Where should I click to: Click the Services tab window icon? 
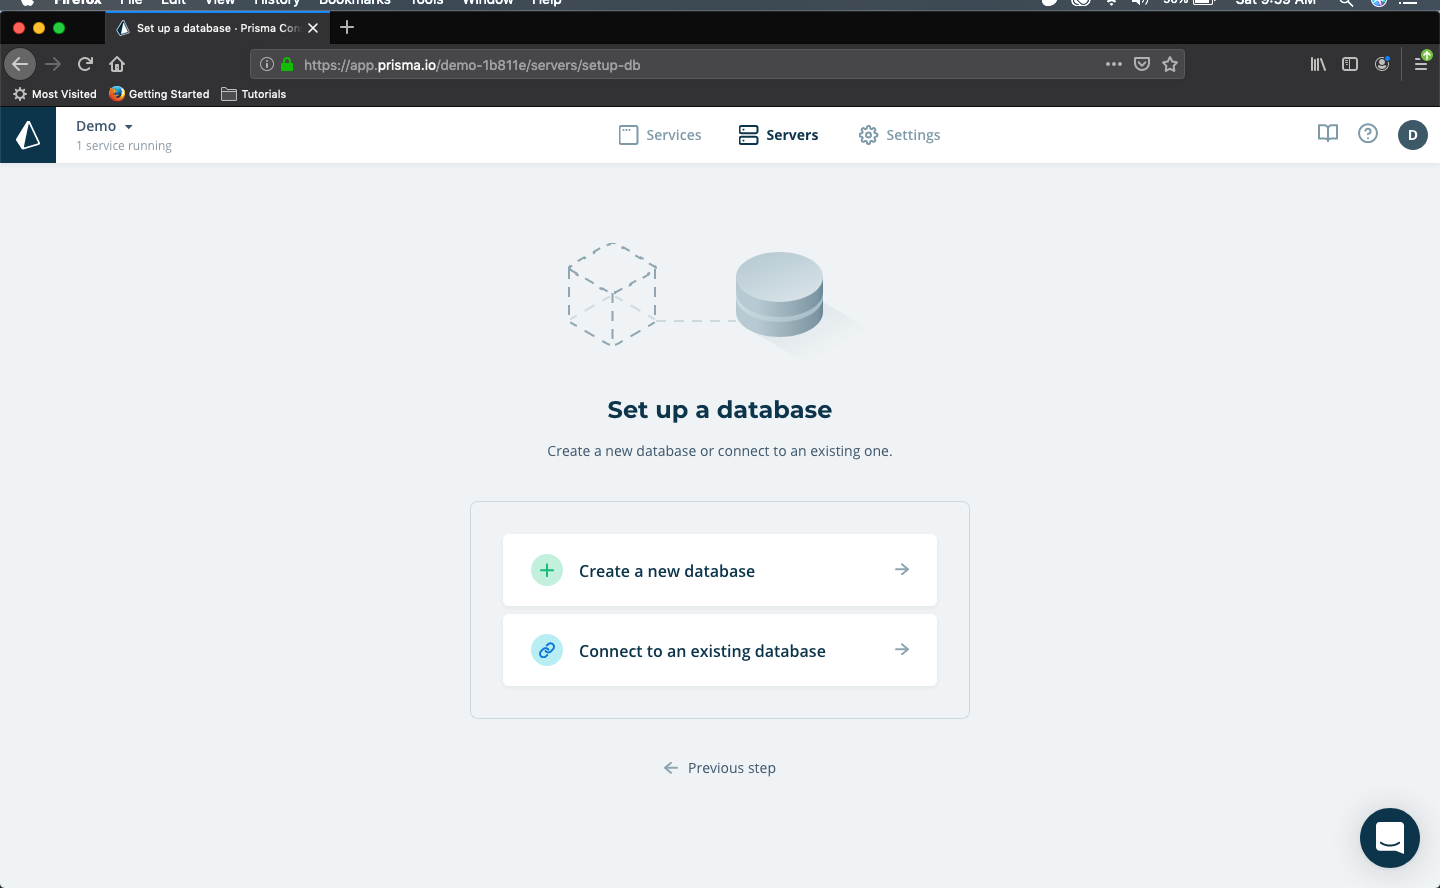click(x=628, y=135)
